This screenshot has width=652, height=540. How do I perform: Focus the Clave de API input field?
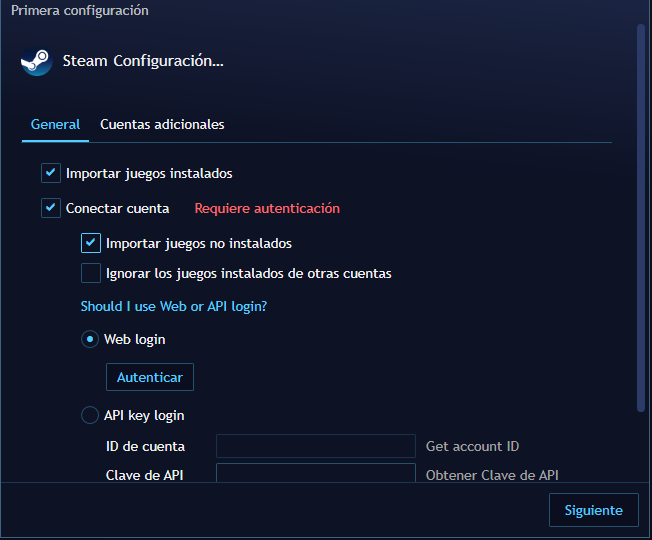316,473
